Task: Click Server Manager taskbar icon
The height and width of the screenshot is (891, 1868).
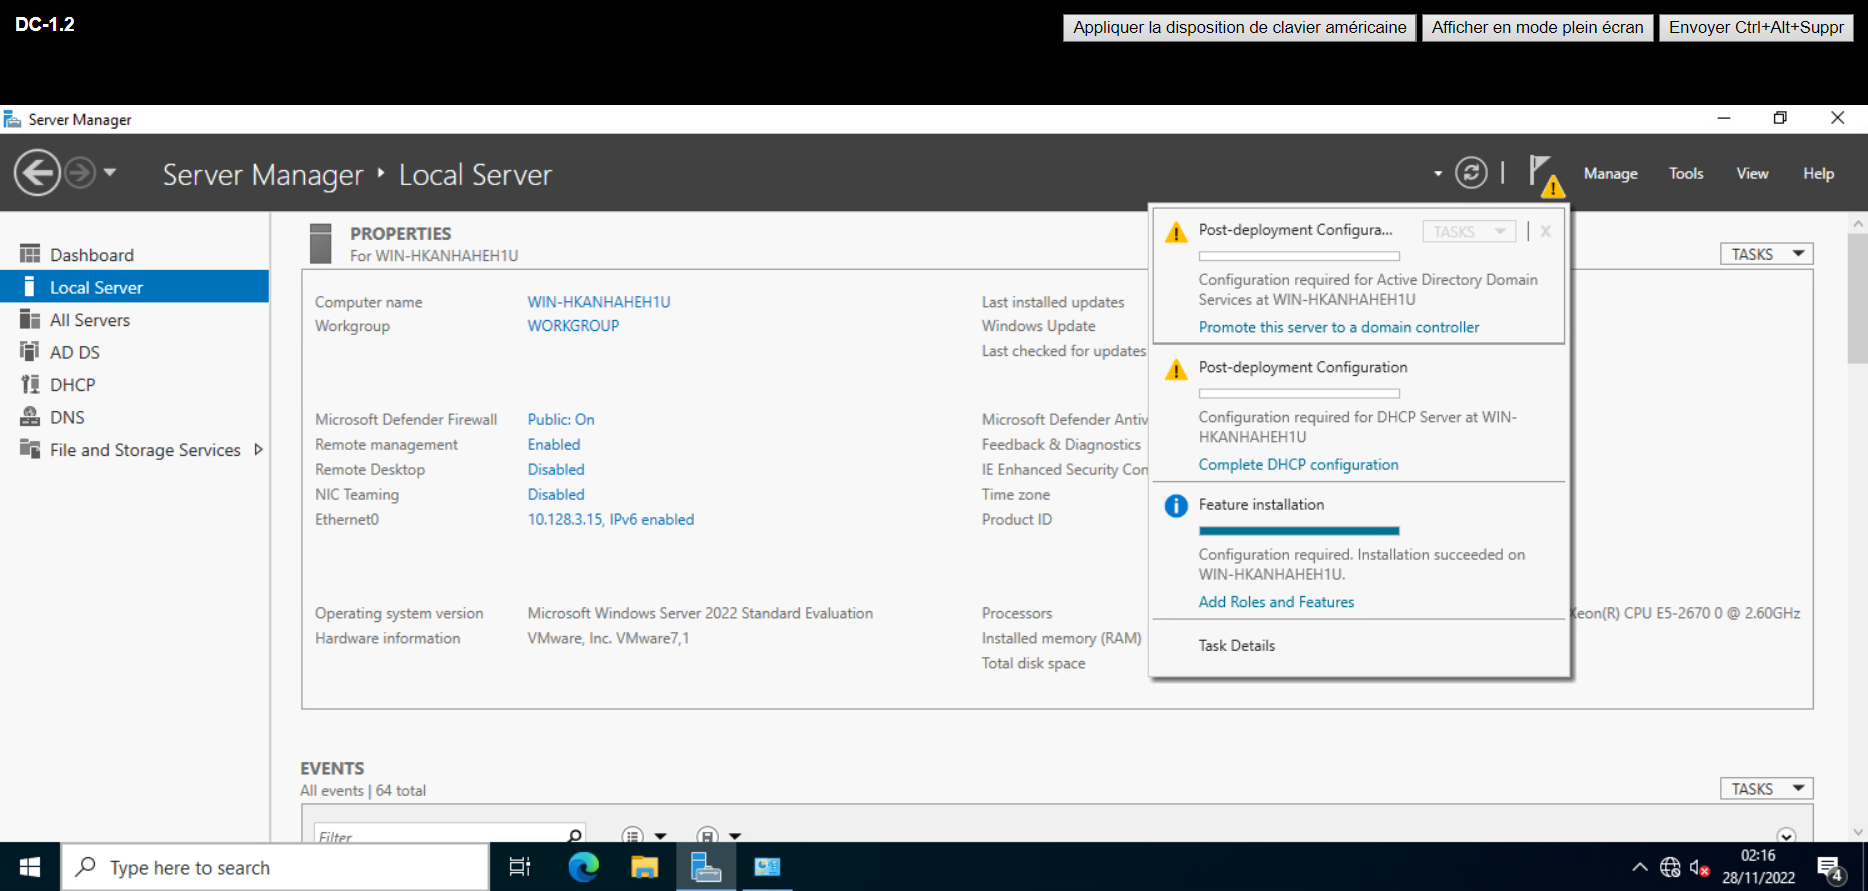Action: (x=706, y=867)
